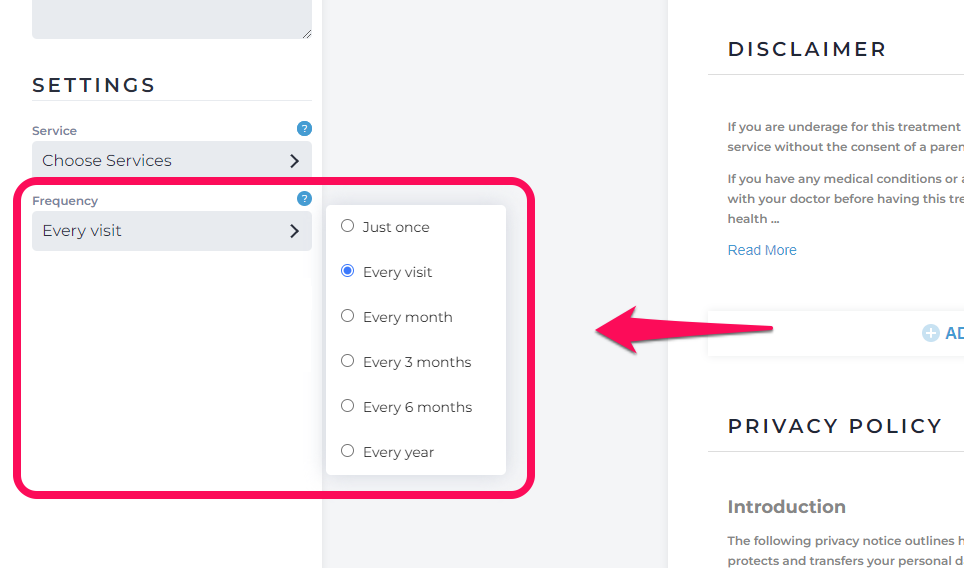Select the Every visit radio button
964x568 pixels.
[347, 270]
